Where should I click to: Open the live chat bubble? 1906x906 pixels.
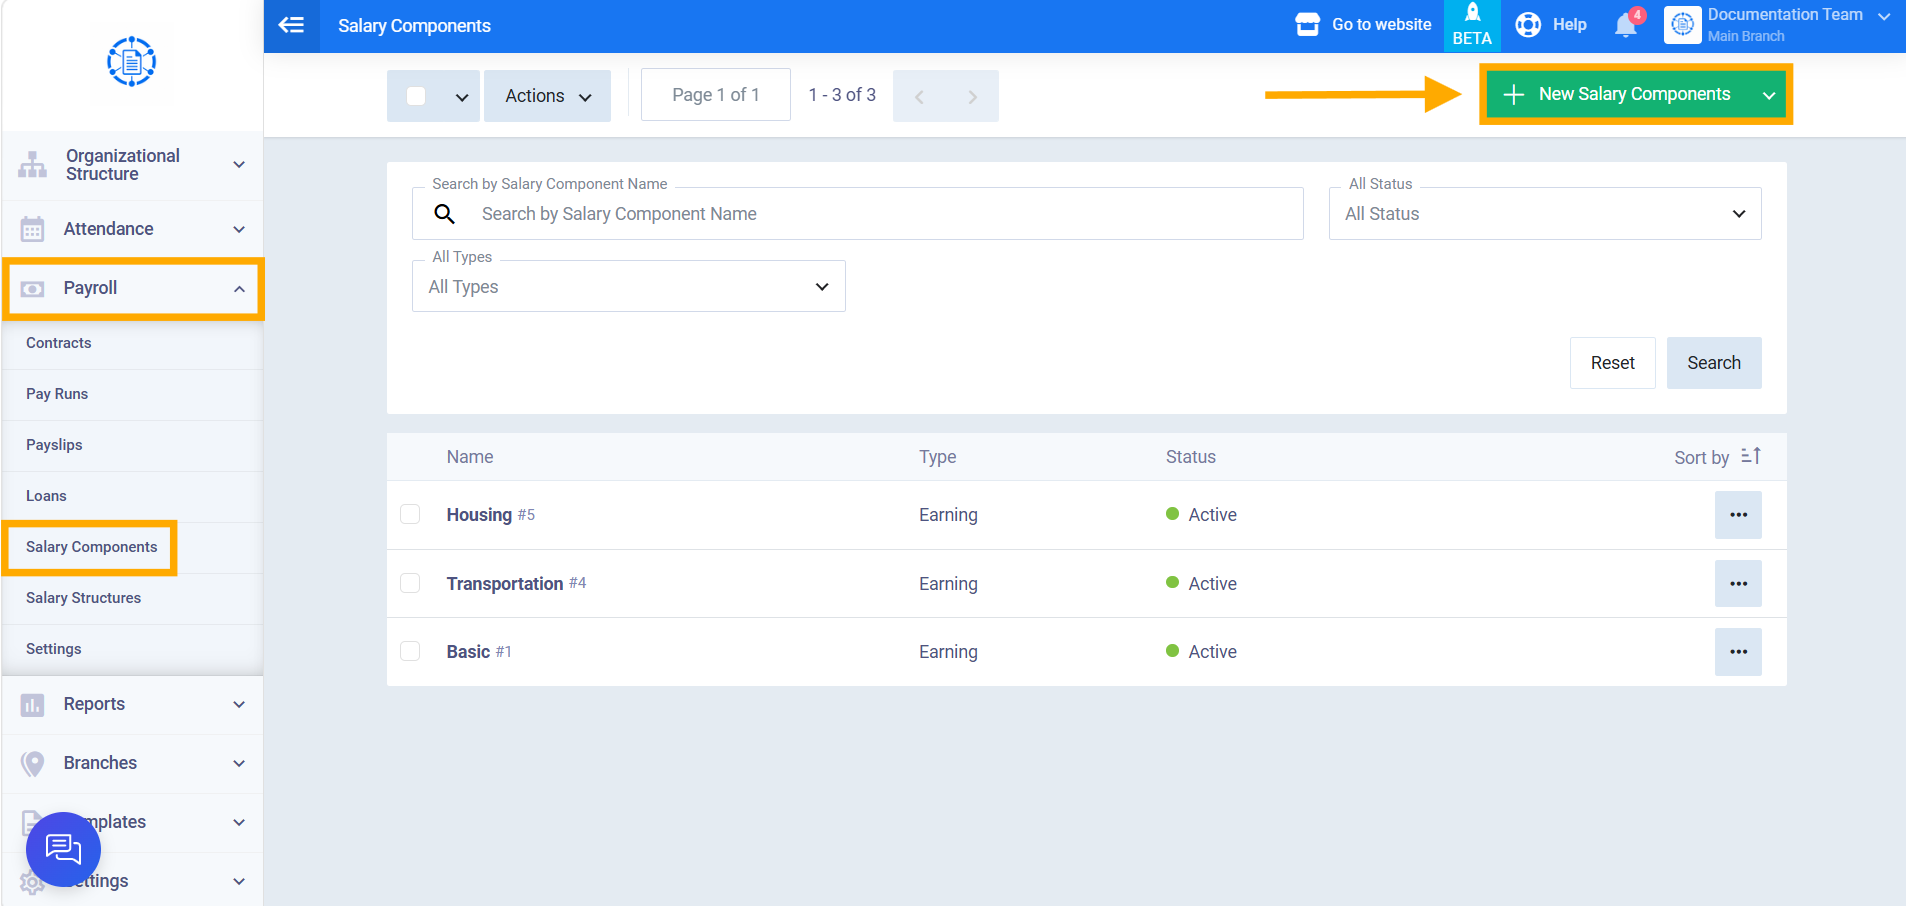pos(63,849)
